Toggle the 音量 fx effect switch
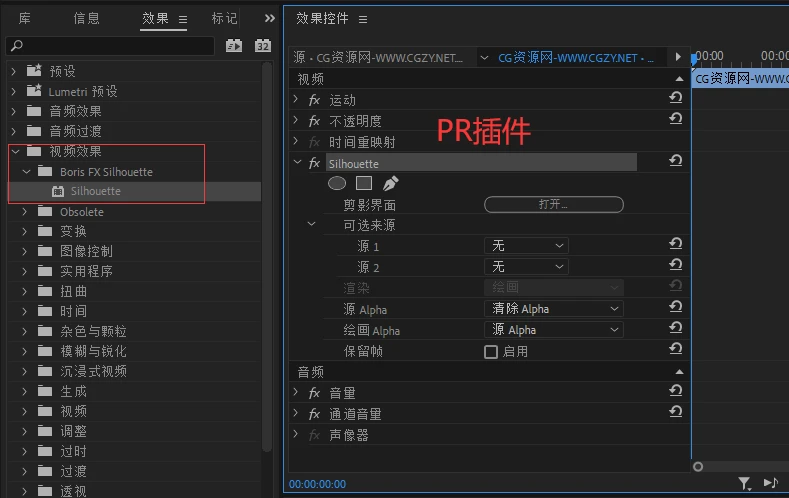 (314, 393)
